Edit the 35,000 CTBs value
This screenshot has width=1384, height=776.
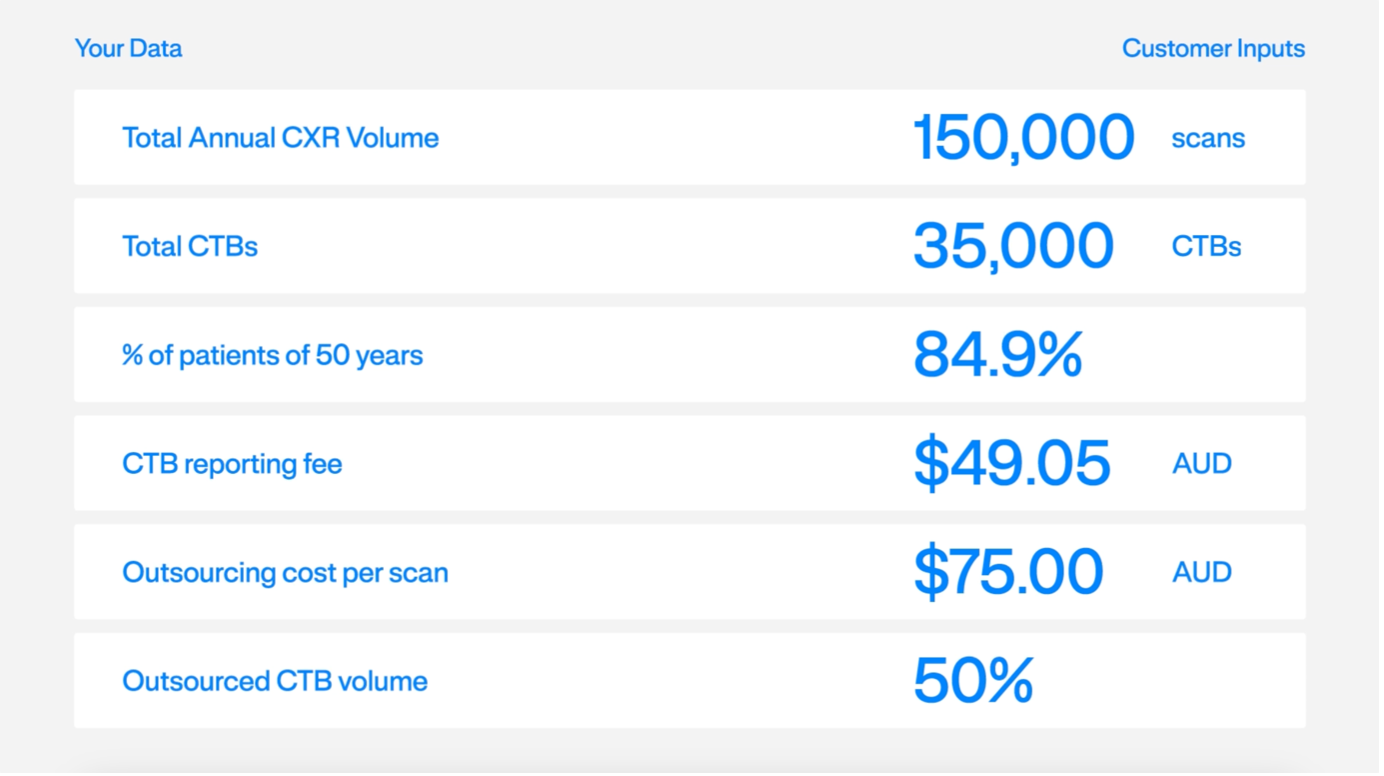tap(1012, 246)
